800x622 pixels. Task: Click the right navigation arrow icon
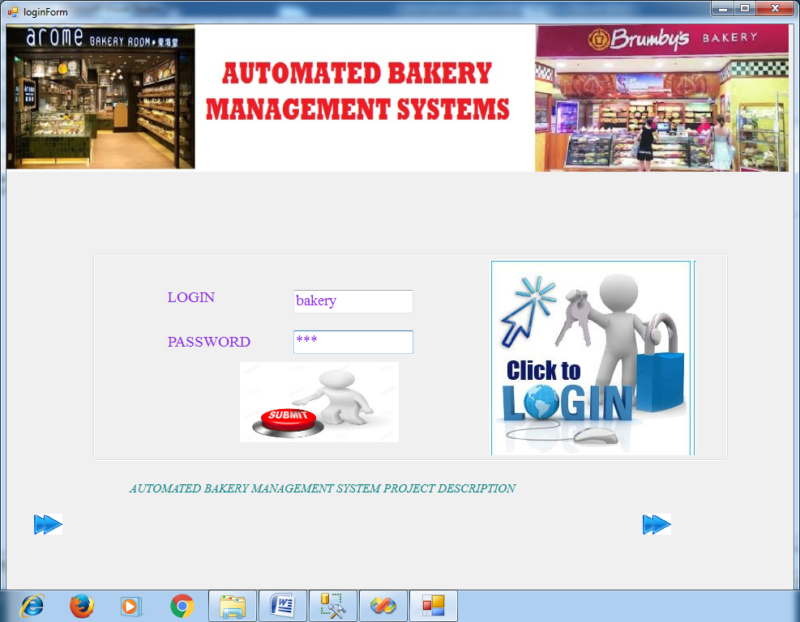(x=657, y=523)
